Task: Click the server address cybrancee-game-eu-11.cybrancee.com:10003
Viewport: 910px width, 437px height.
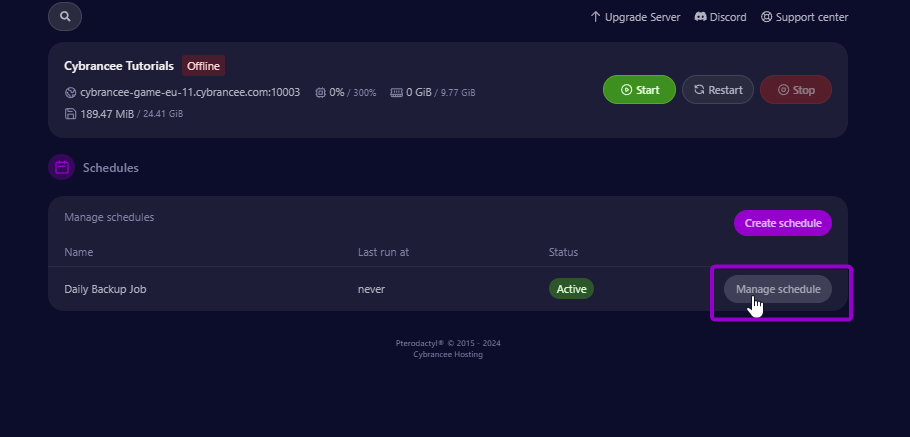Action: pyautogui.click(x=190, y=92)
